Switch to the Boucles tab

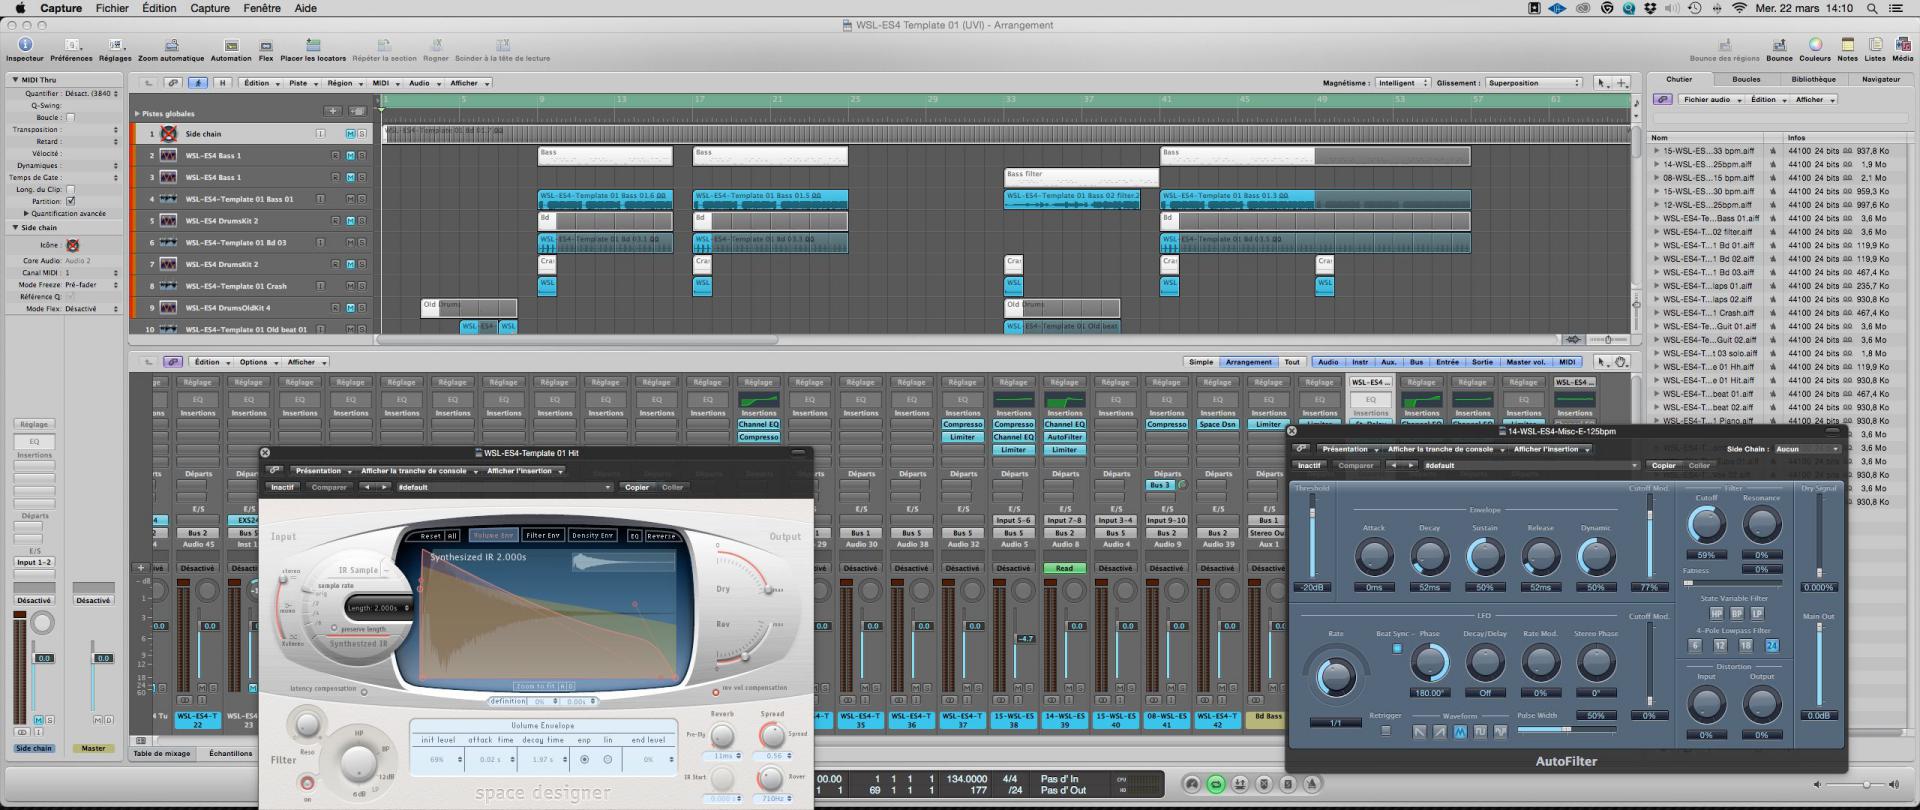click(x=1746, y=79)
